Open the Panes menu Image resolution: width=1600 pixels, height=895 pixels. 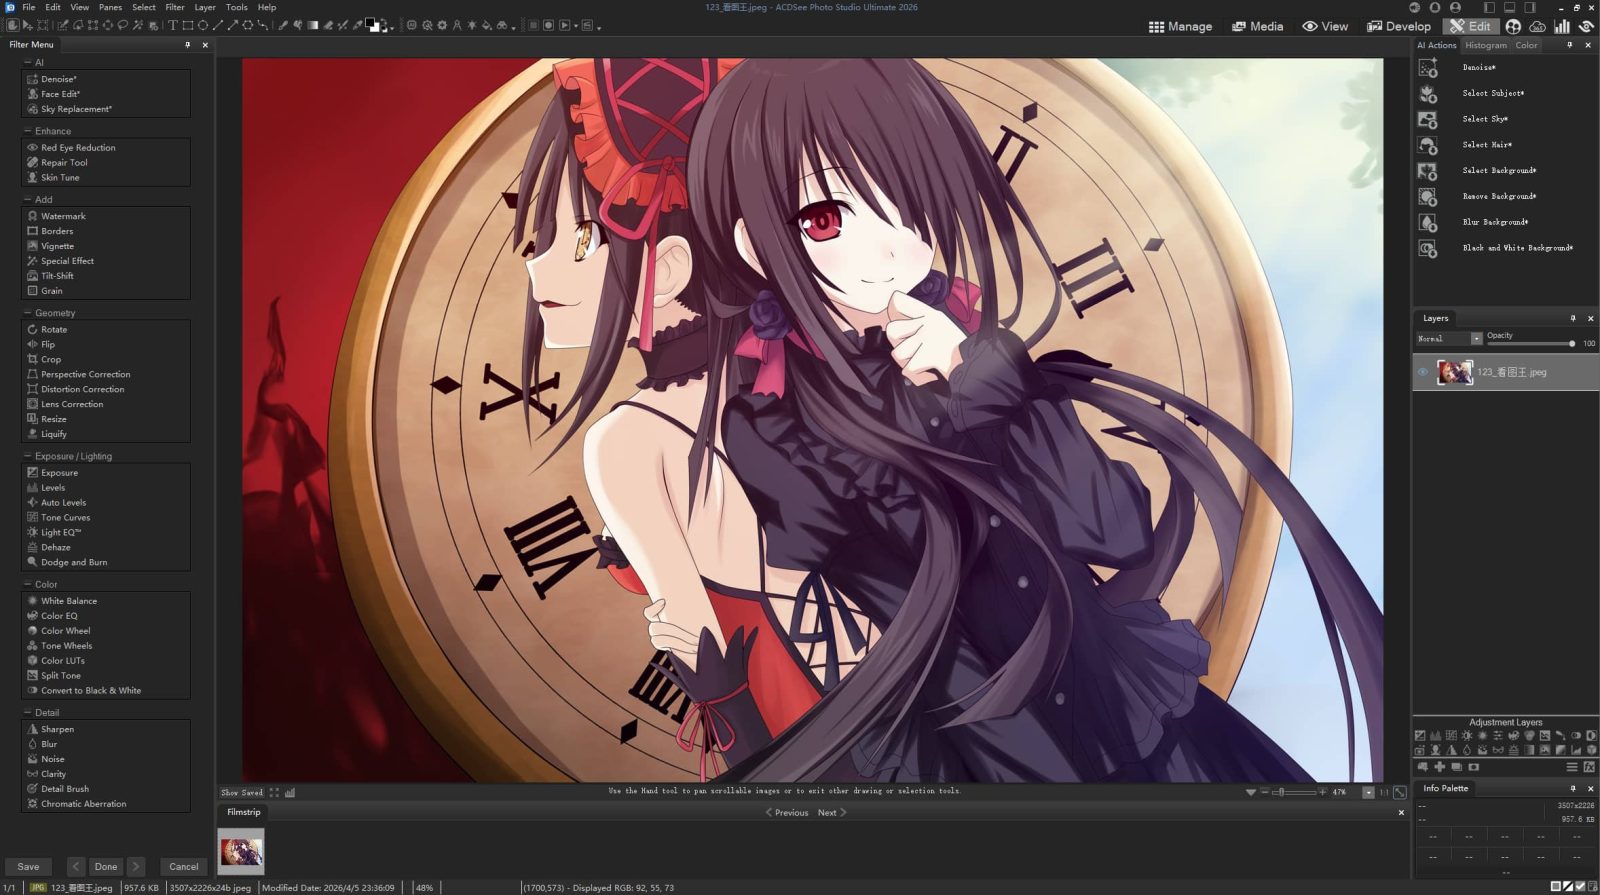click(110, 7)
